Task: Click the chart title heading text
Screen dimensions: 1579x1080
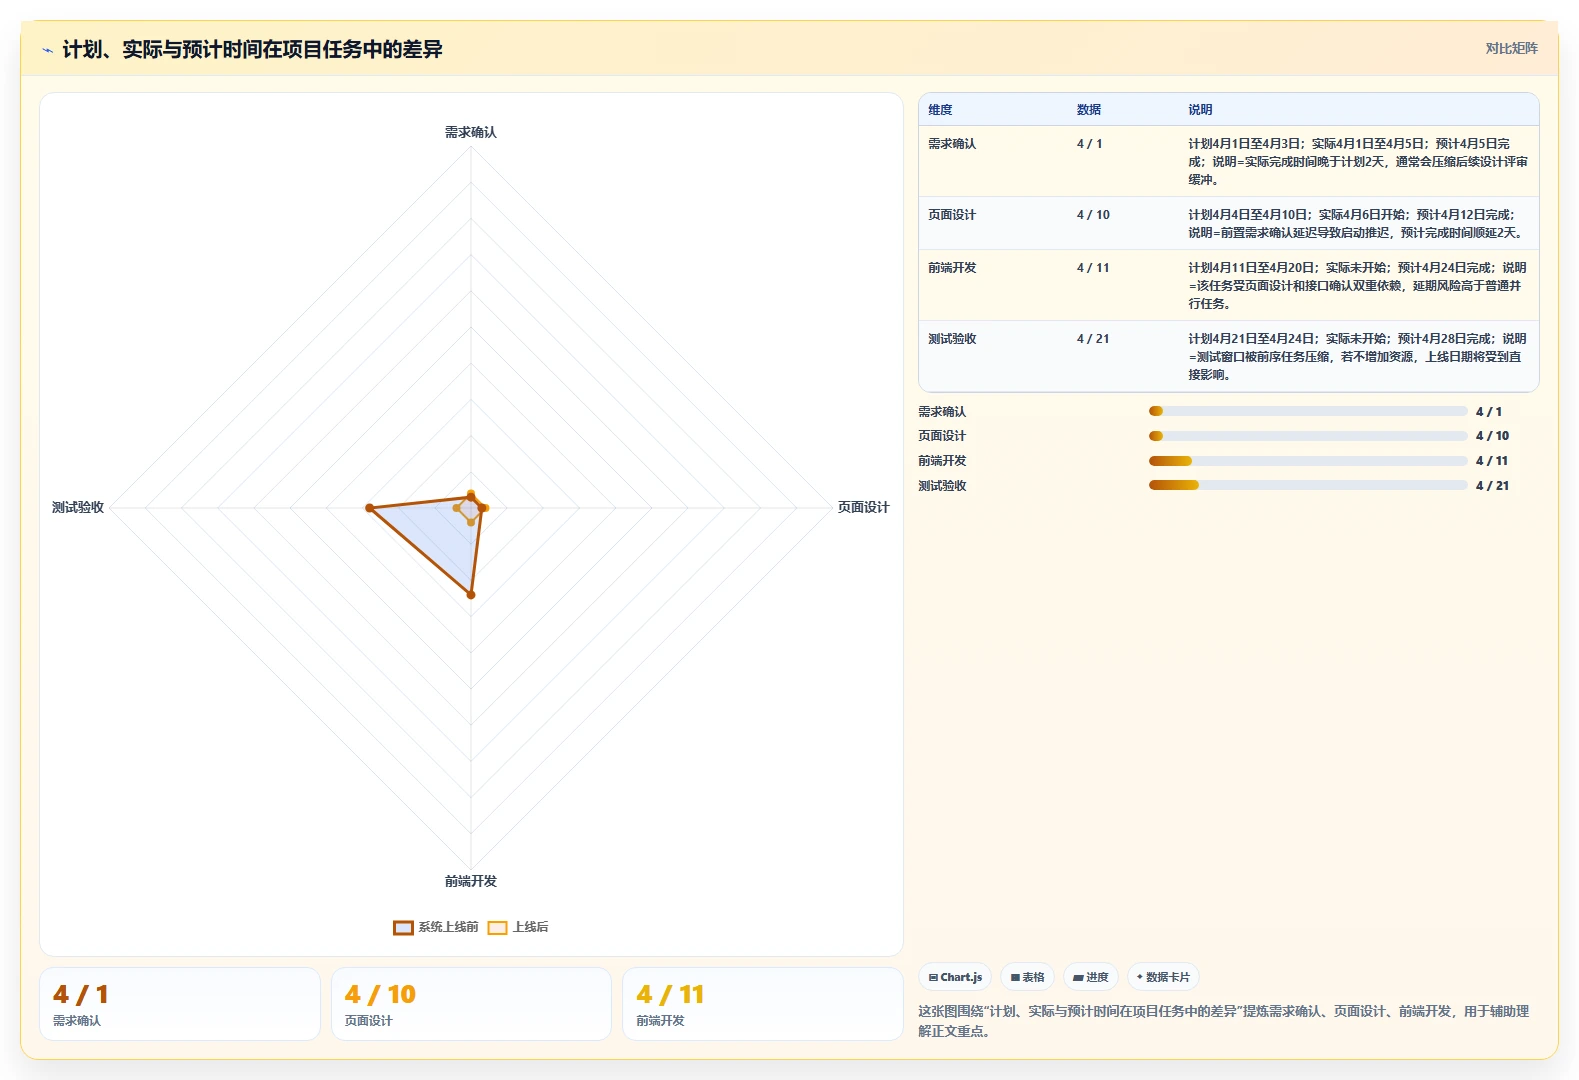Action: click(x=252, y=50)
